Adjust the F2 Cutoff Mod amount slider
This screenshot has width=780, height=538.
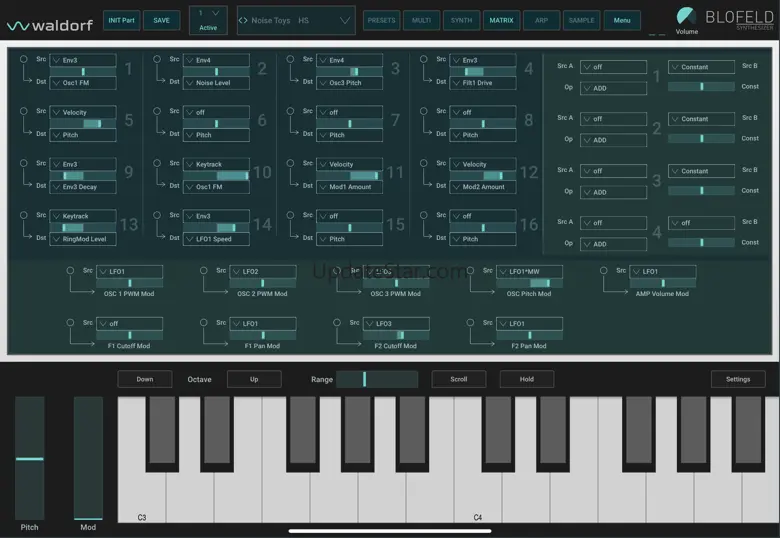tap(396, 335)
